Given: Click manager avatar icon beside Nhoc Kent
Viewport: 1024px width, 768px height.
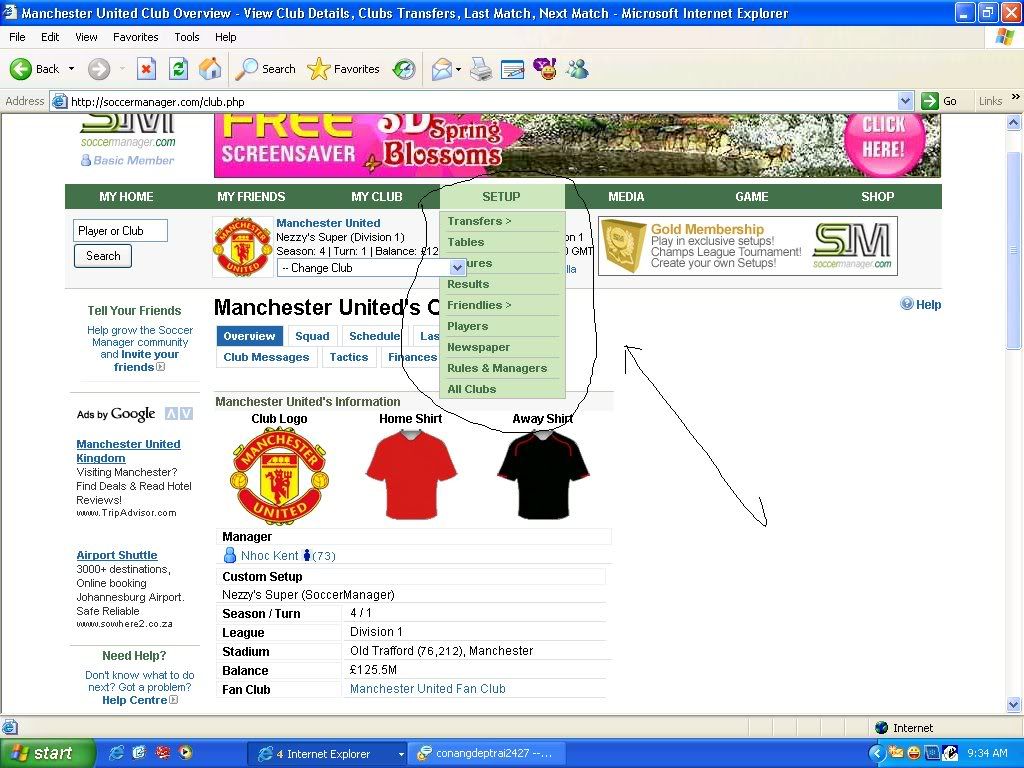Looking at the screenshot, I should (230, 555).
